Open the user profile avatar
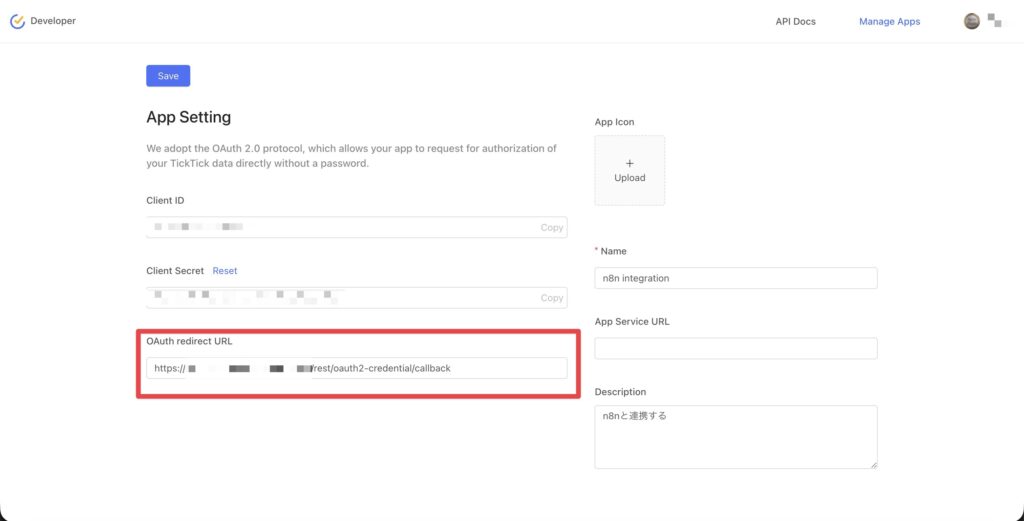1024x521 pixels. [x=972, y=22]
